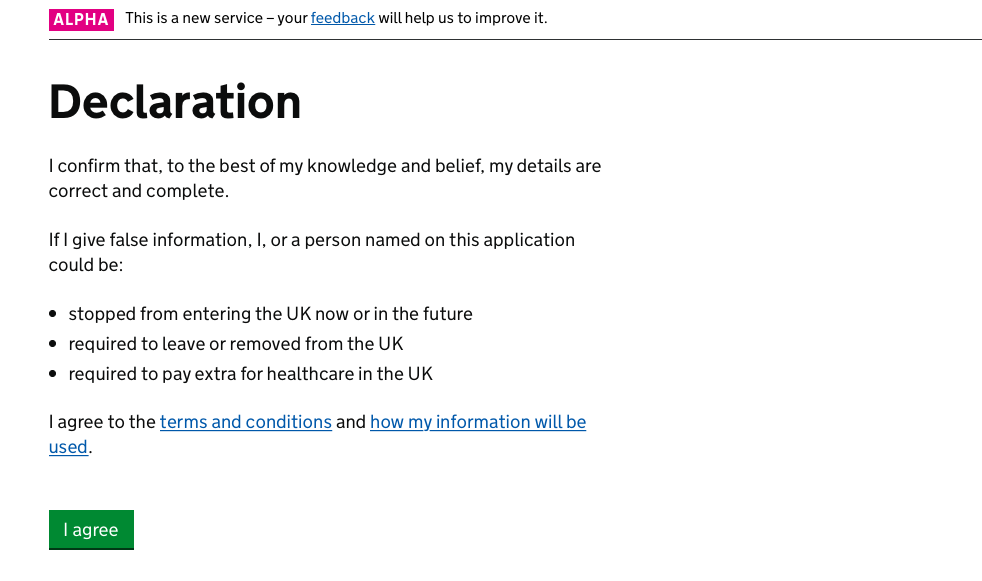The width and height of the screenshot is (982, 581).
Task: Click the 'could be:' line of text
Action: coord(86,265)
